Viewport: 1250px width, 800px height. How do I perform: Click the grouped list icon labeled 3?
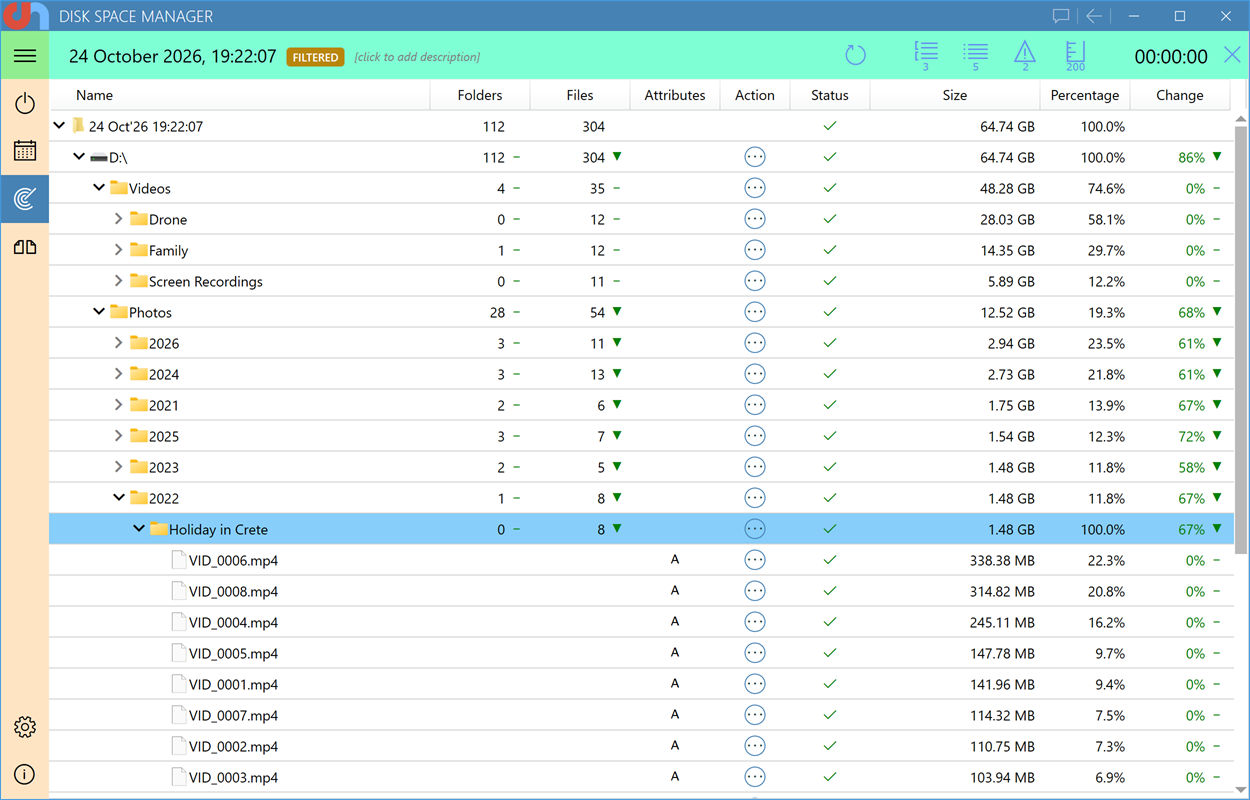coord(926,55)
